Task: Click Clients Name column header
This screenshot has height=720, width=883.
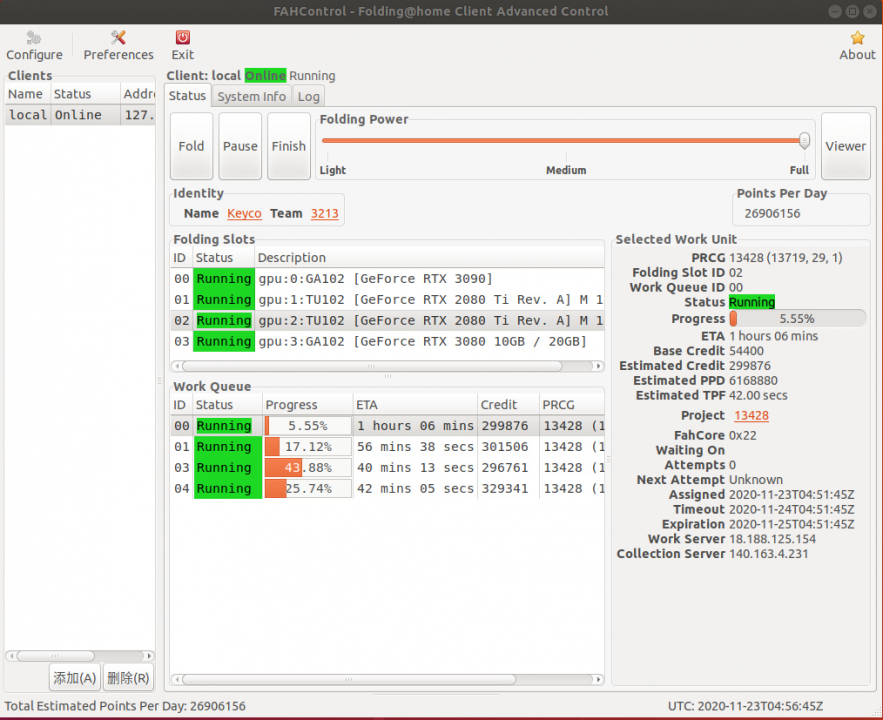Action: (28, 94)
